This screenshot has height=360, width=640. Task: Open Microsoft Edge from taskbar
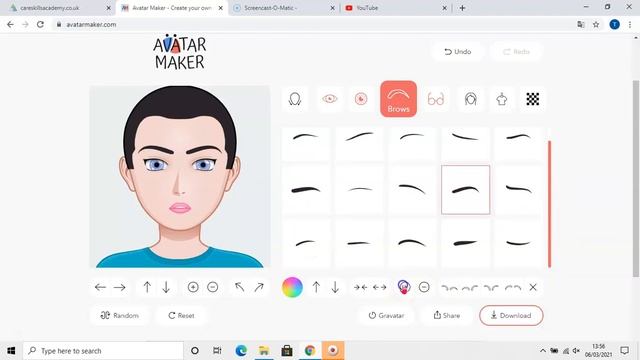click(241, 351)
